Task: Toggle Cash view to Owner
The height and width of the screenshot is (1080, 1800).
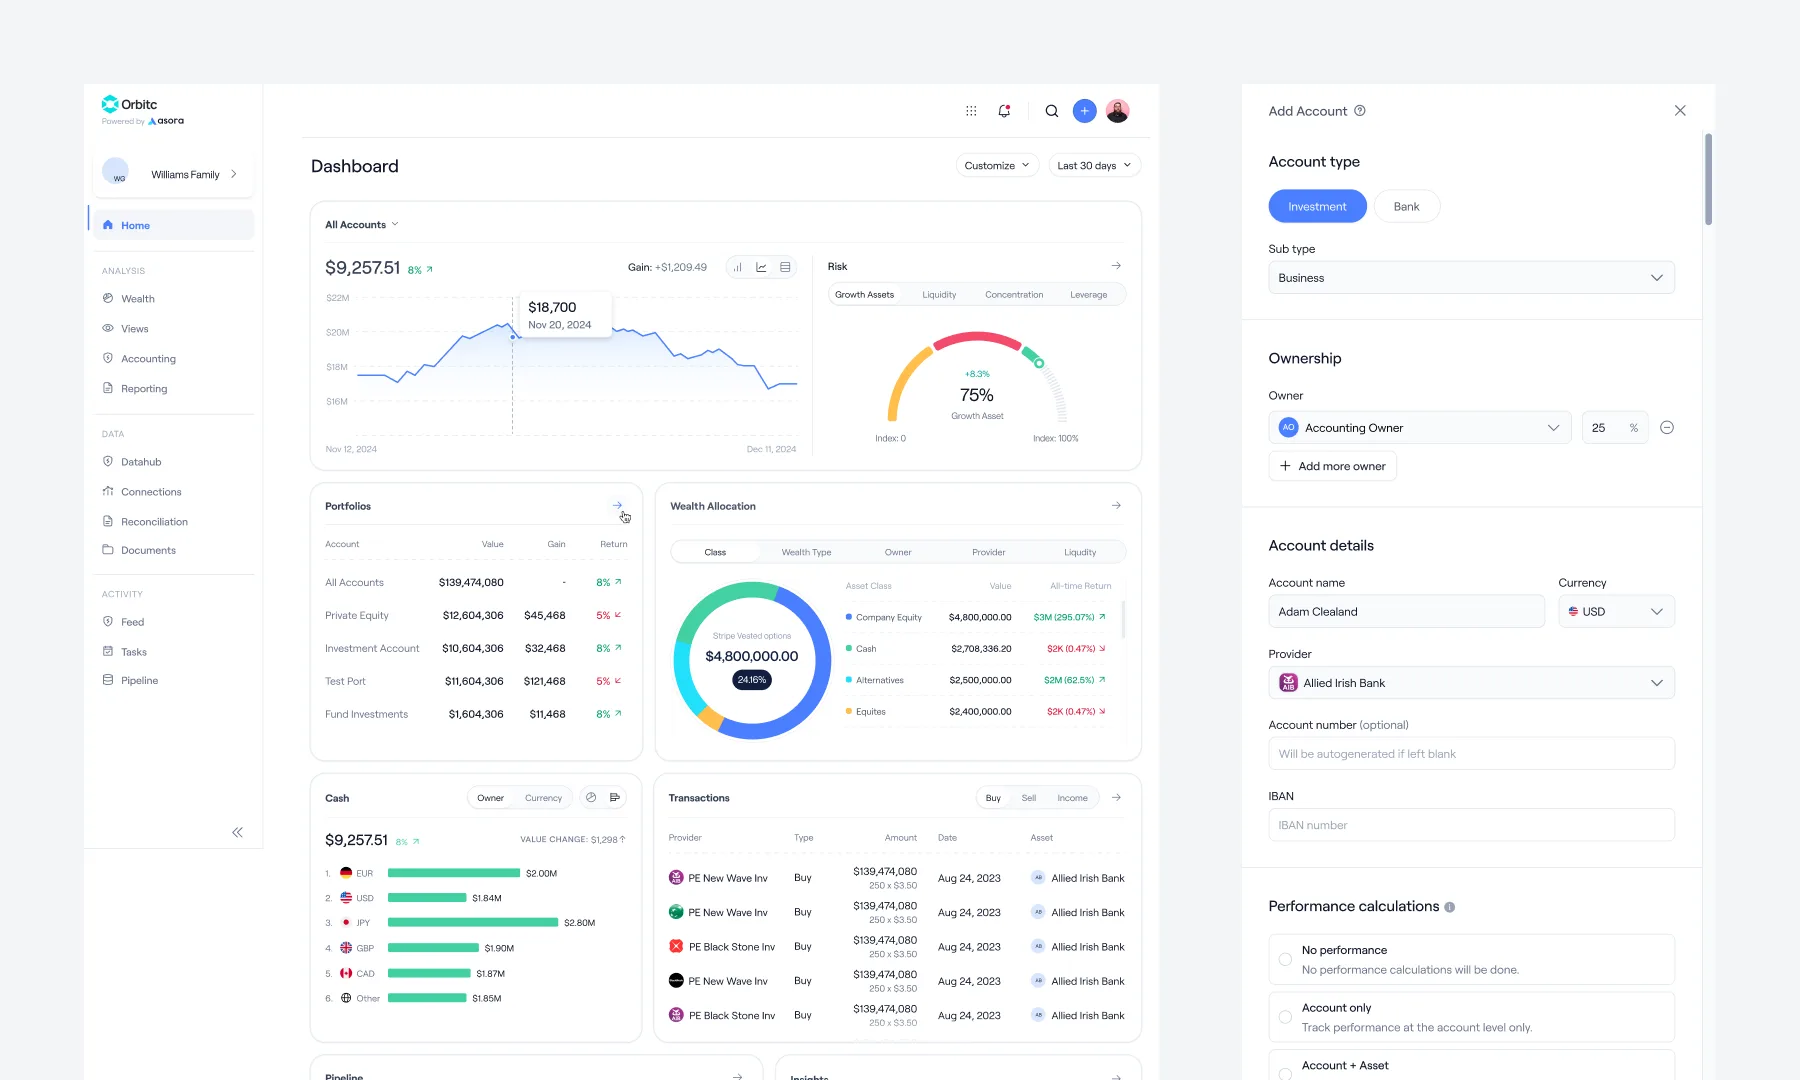Action: 490,798
